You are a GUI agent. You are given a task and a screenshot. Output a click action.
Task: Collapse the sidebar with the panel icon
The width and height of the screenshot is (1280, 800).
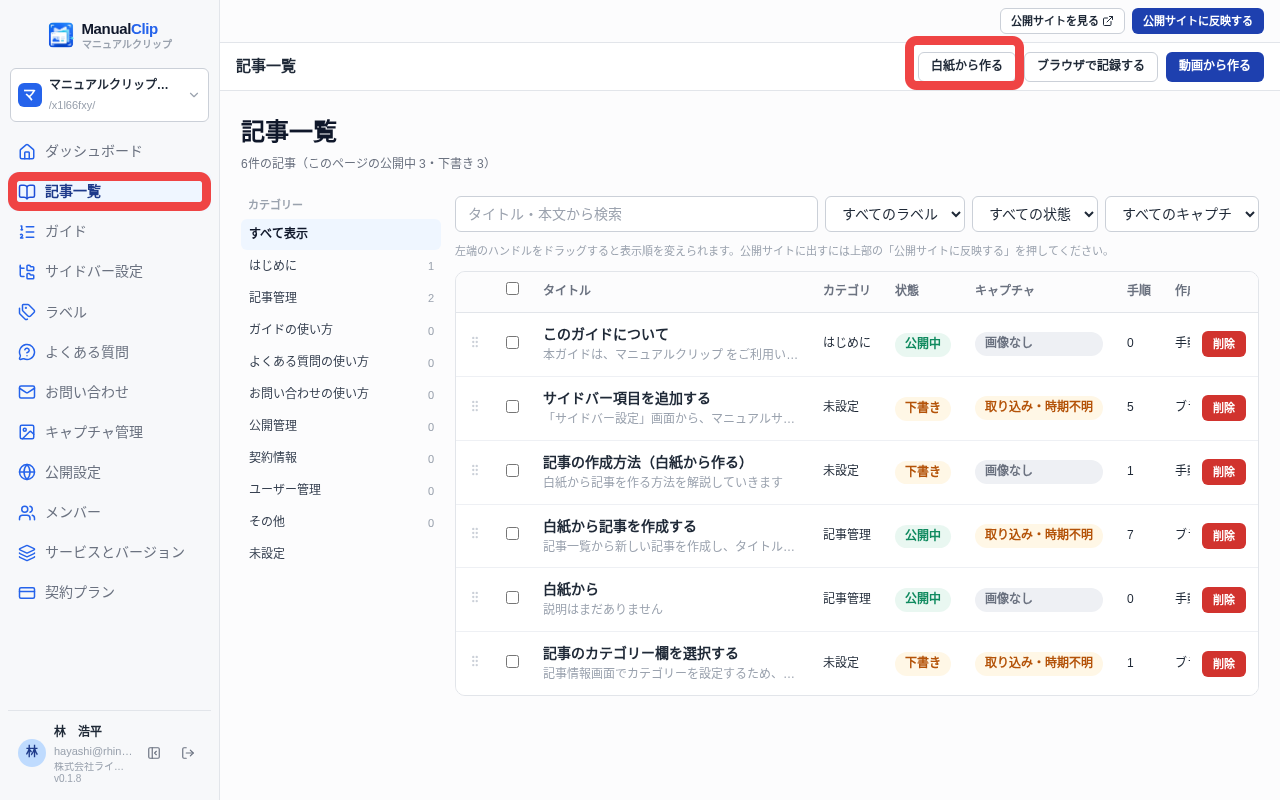154,753
